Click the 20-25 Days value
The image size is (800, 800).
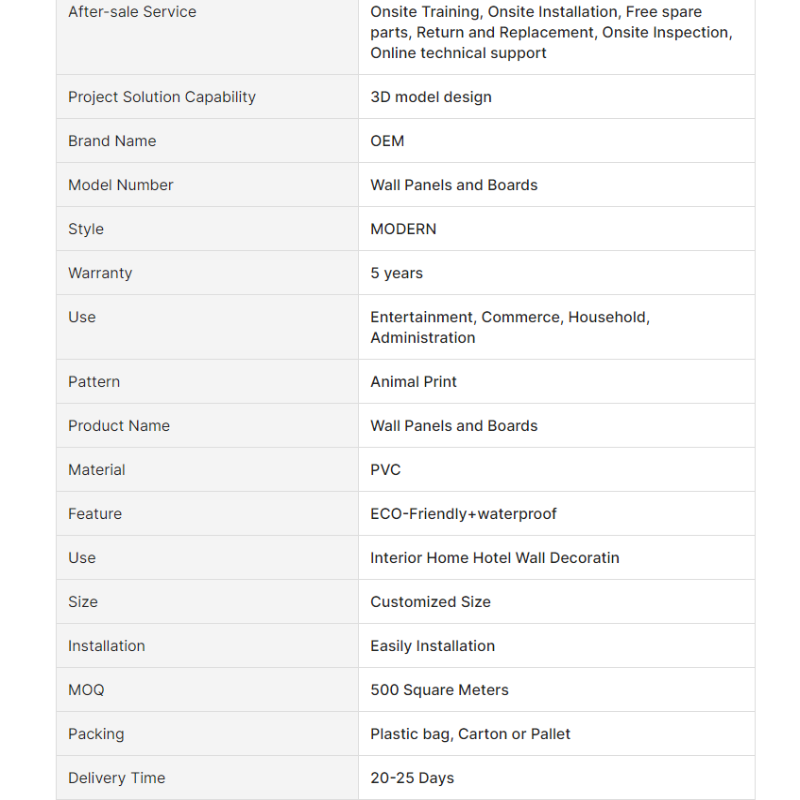412,778
